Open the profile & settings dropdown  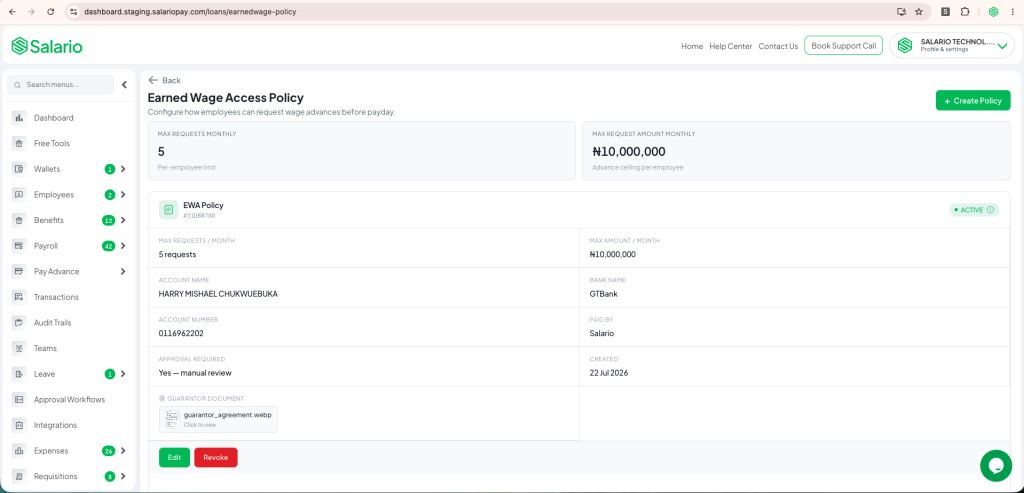pos(952,46)
